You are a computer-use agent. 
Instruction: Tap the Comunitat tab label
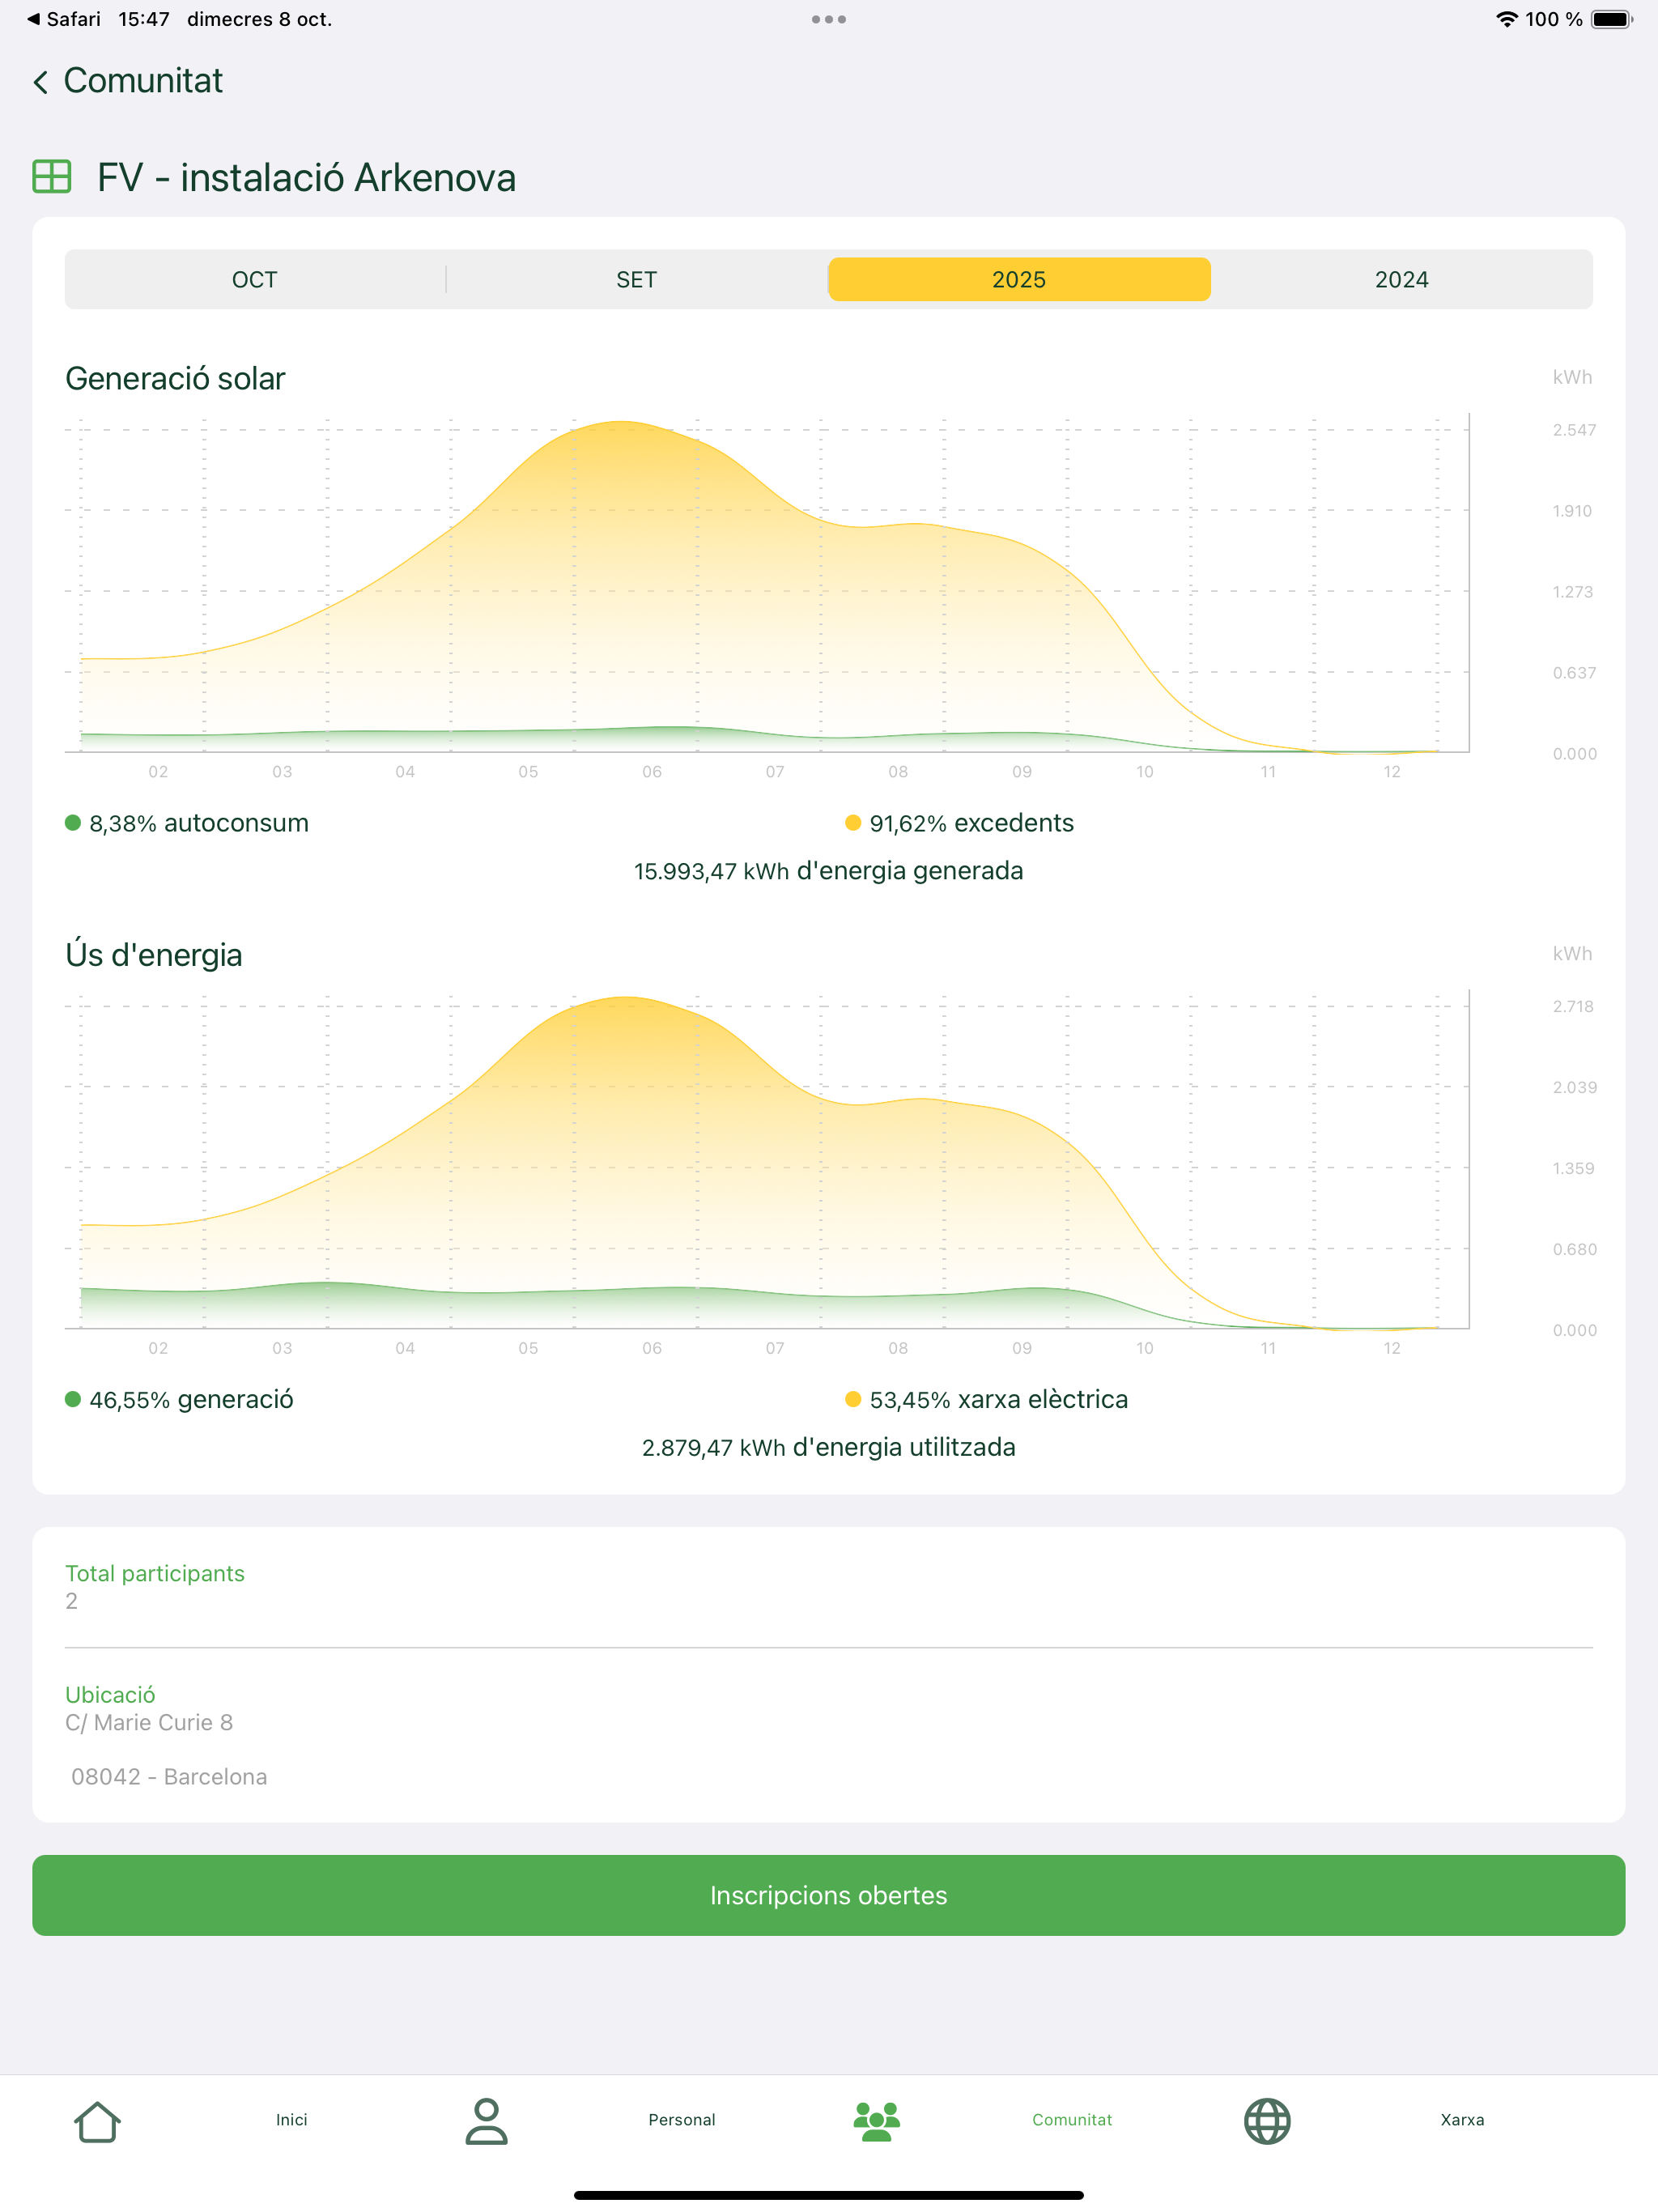(x=1072, y=2120)
